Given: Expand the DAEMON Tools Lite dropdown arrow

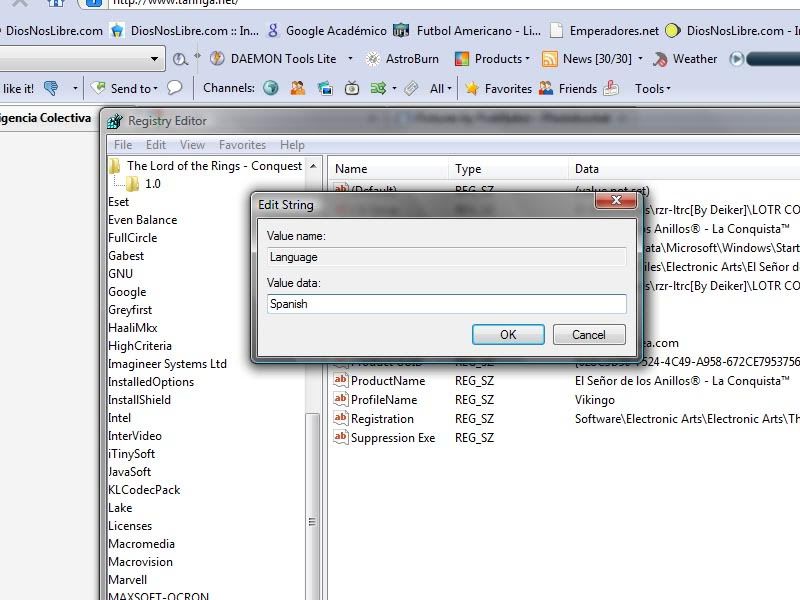Looking at the screenshot, I should 350,59.
